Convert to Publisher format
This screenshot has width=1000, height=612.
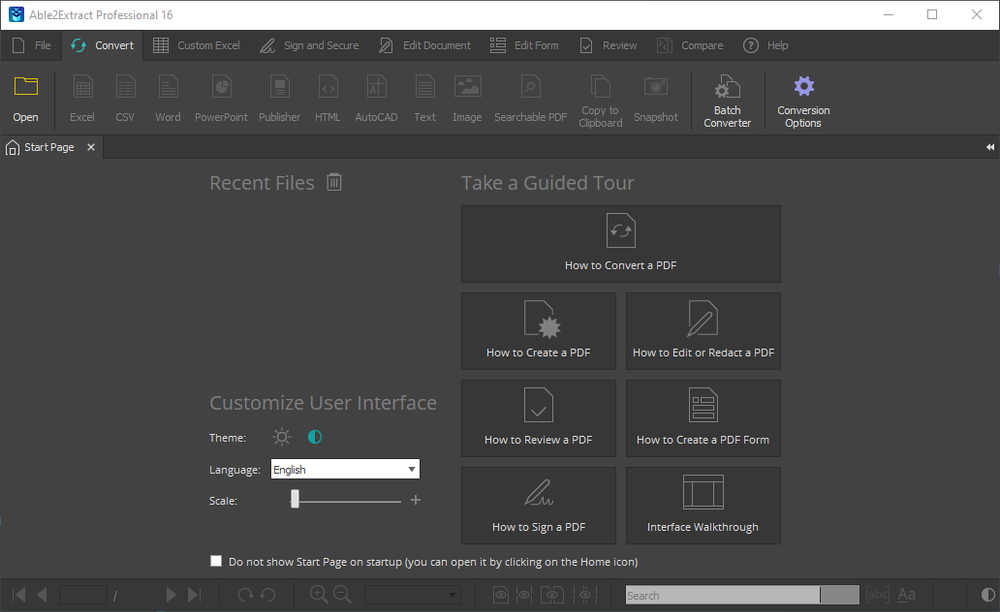point(279,99)
